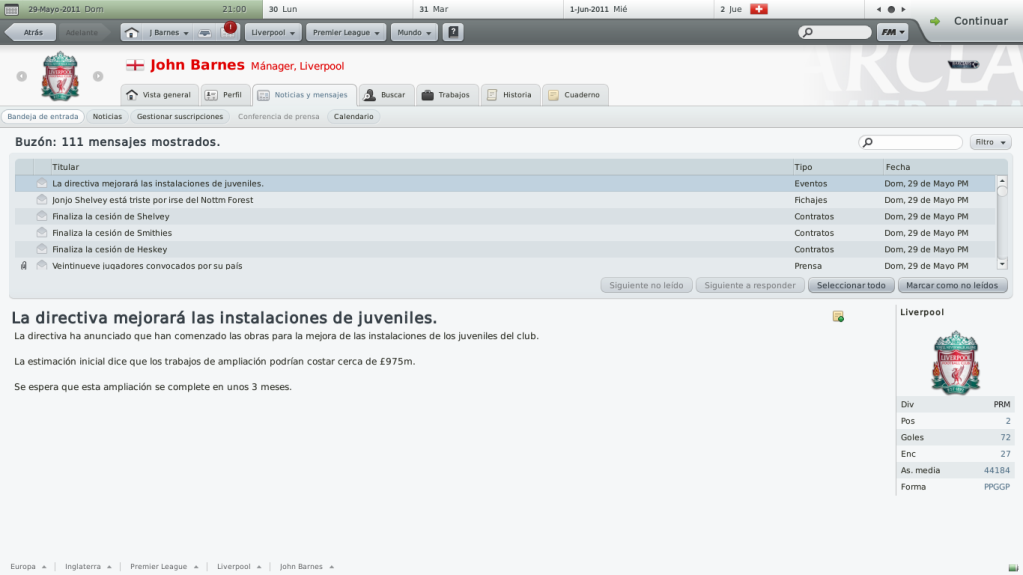Viewport: 1023px width, 575px height.
Task: Open the Calendario sub-tab
Action: pos(354,116)
